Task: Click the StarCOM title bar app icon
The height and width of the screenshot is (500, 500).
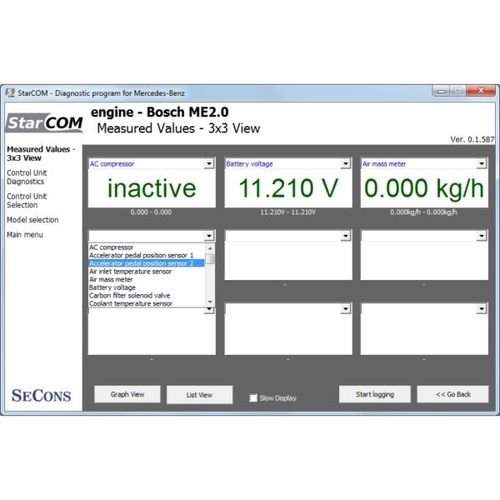Action: click(x=10, y=93)
